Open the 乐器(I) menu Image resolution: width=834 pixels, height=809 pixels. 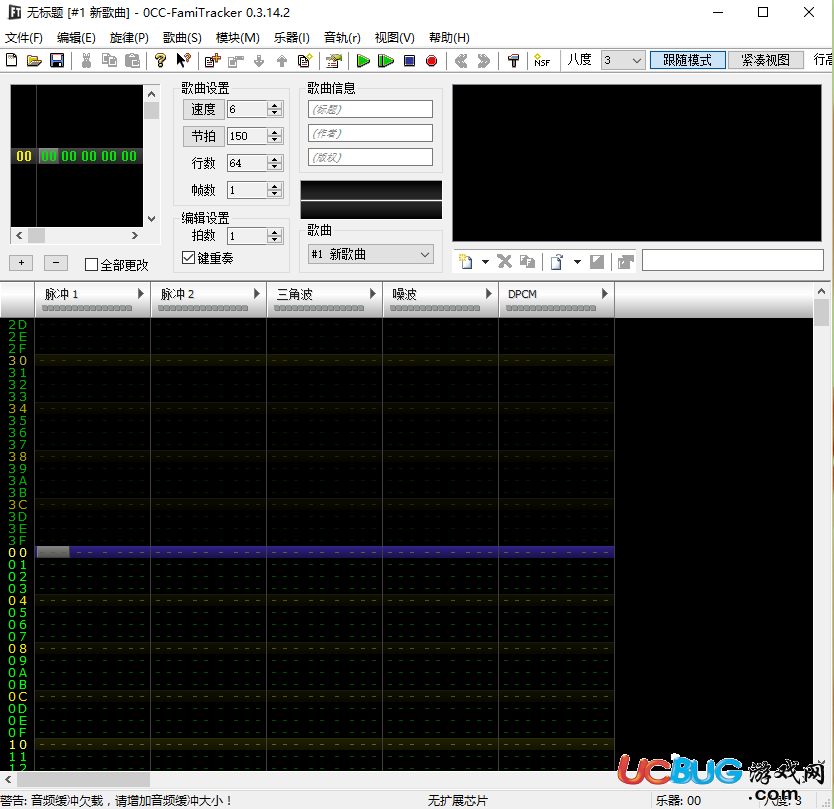click(x=291, y=38)
